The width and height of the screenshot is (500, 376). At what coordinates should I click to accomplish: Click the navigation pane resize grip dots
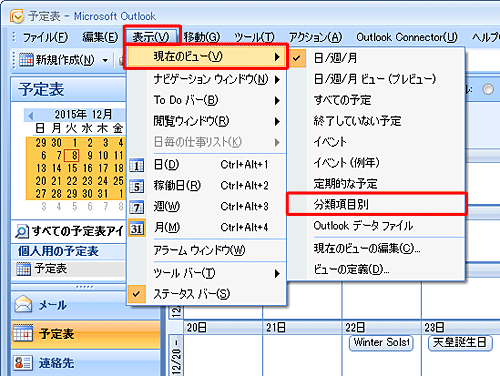click(x=85, y=287)
